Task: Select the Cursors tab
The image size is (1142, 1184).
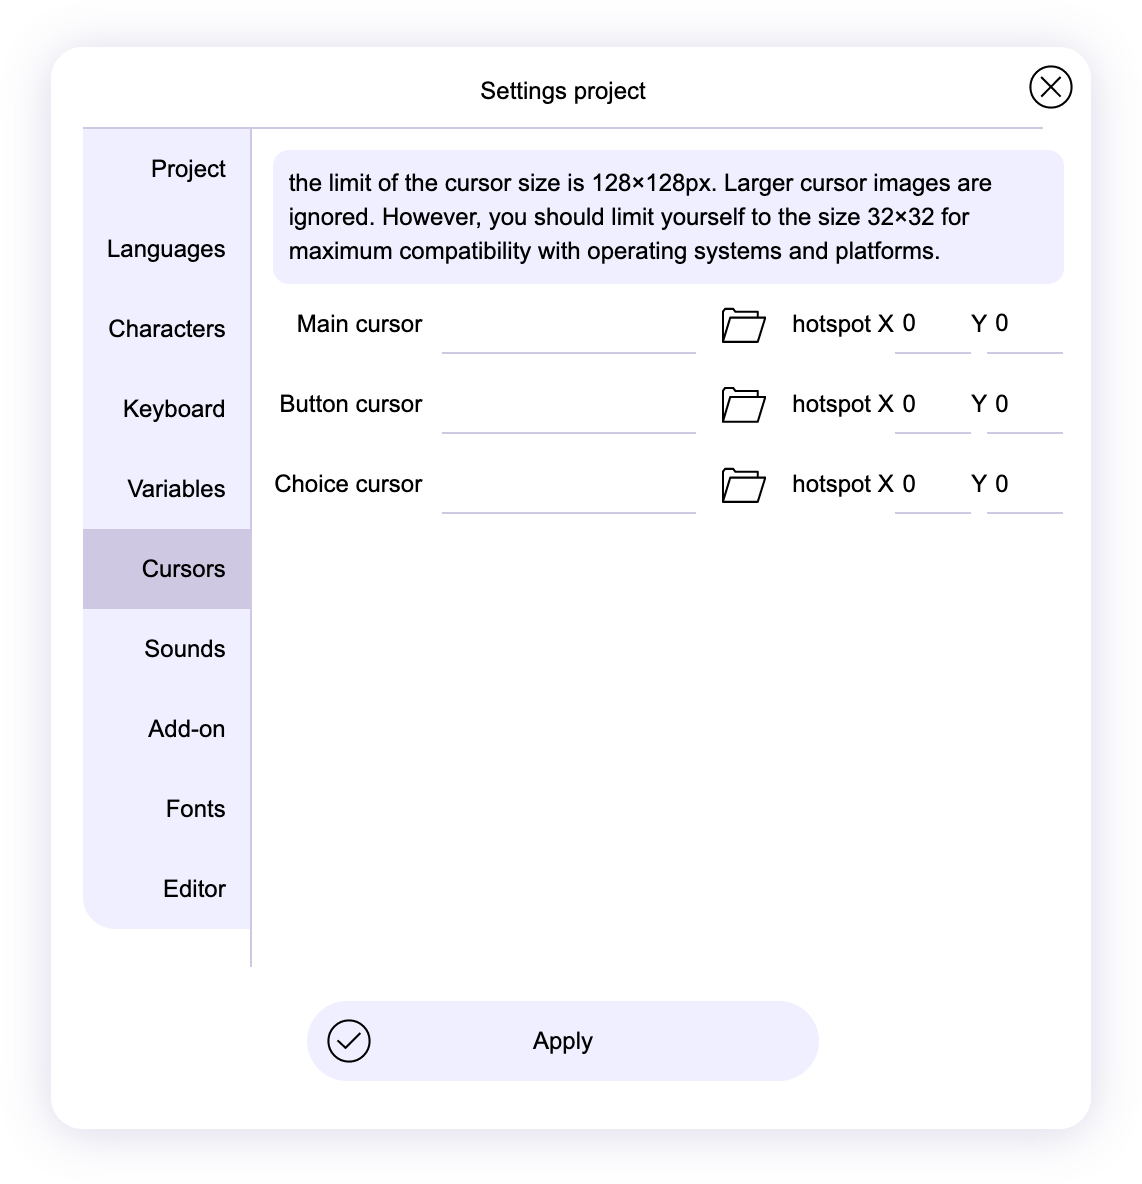Action: pyautogui.click(x=183, y=569)
